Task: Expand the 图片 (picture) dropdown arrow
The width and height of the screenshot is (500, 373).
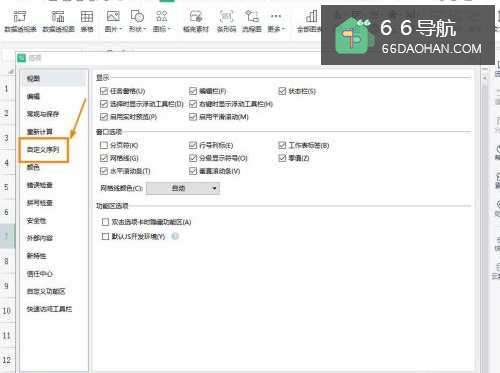Action: pyautogui.click(x=120, y=29)
